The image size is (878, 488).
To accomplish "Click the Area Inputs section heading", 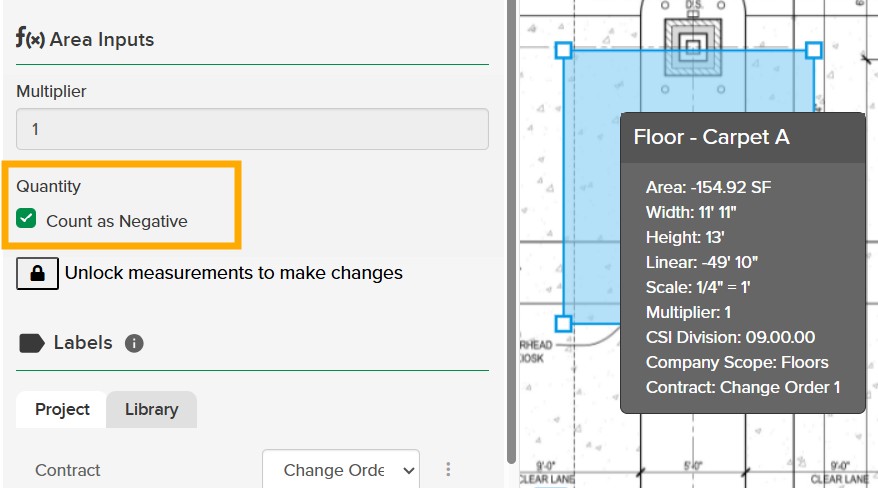I will point(102,40).
